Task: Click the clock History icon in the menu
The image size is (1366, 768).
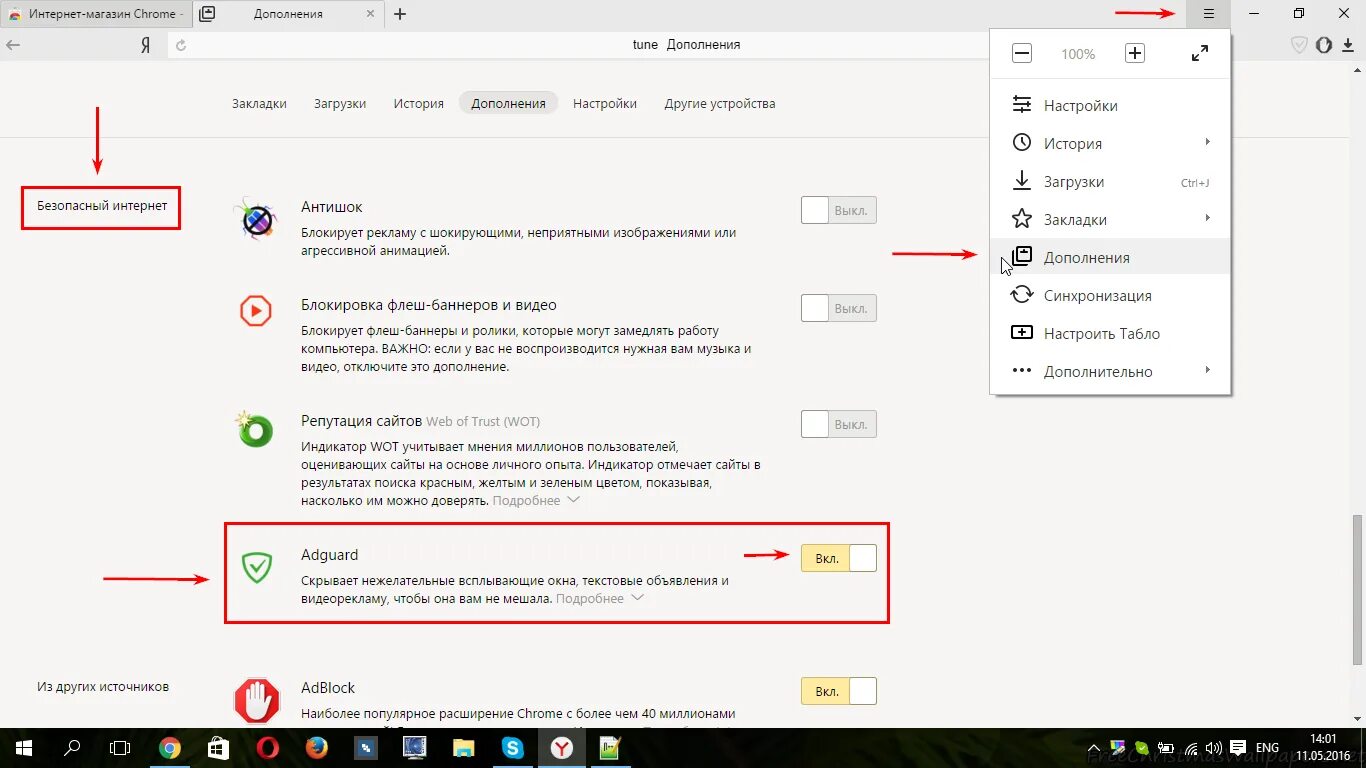Action: [x=1021, y=143]
